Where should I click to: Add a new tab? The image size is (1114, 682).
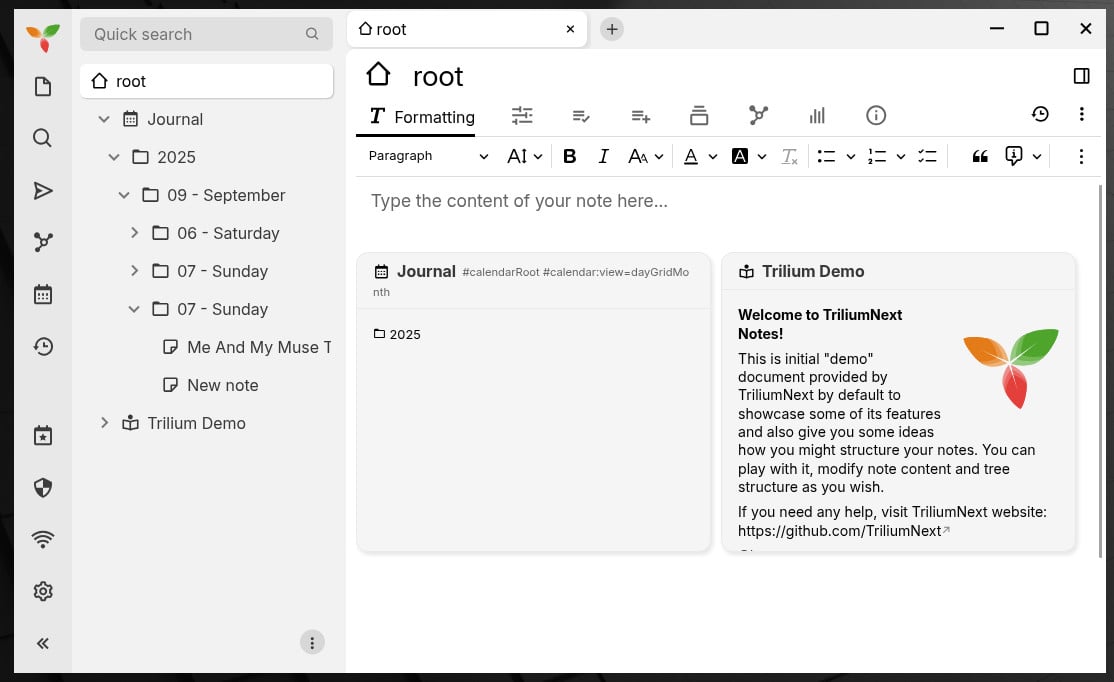coord(612,30)
